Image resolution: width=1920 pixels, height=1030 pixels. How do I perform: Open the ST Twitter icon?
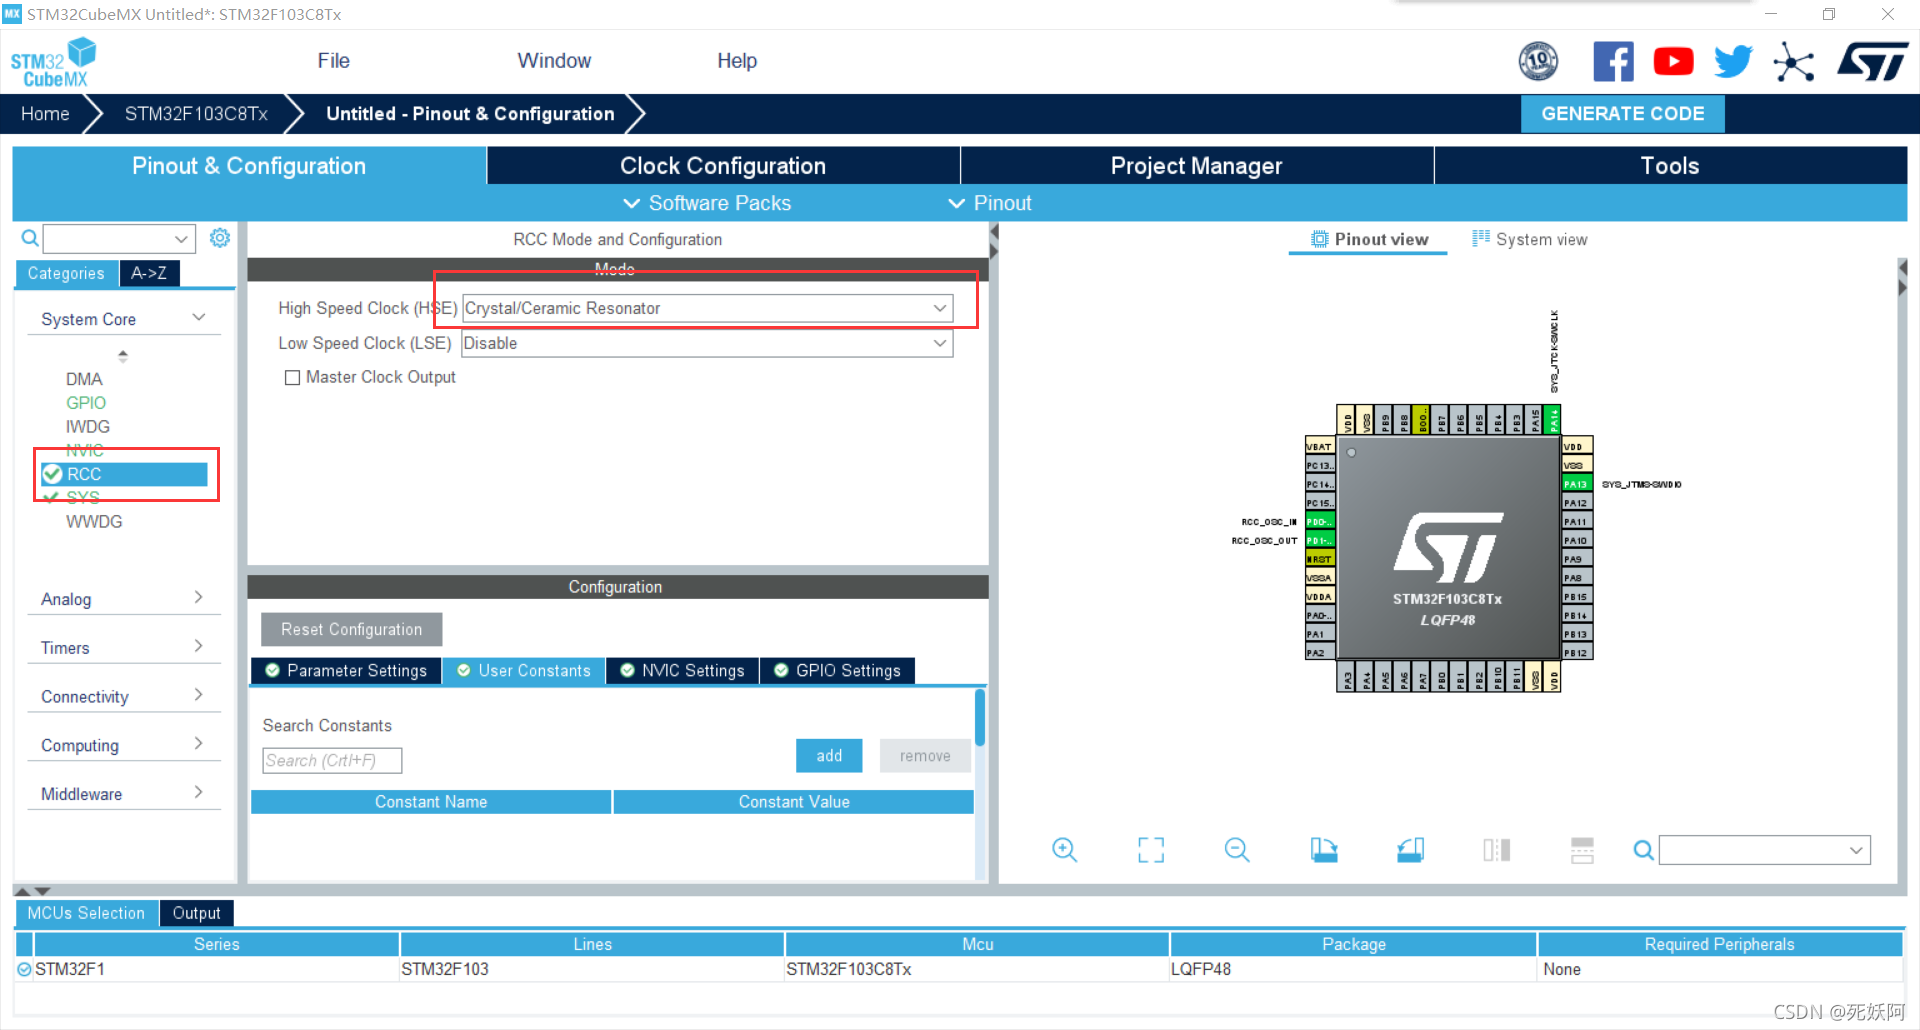coord(1733,61)
